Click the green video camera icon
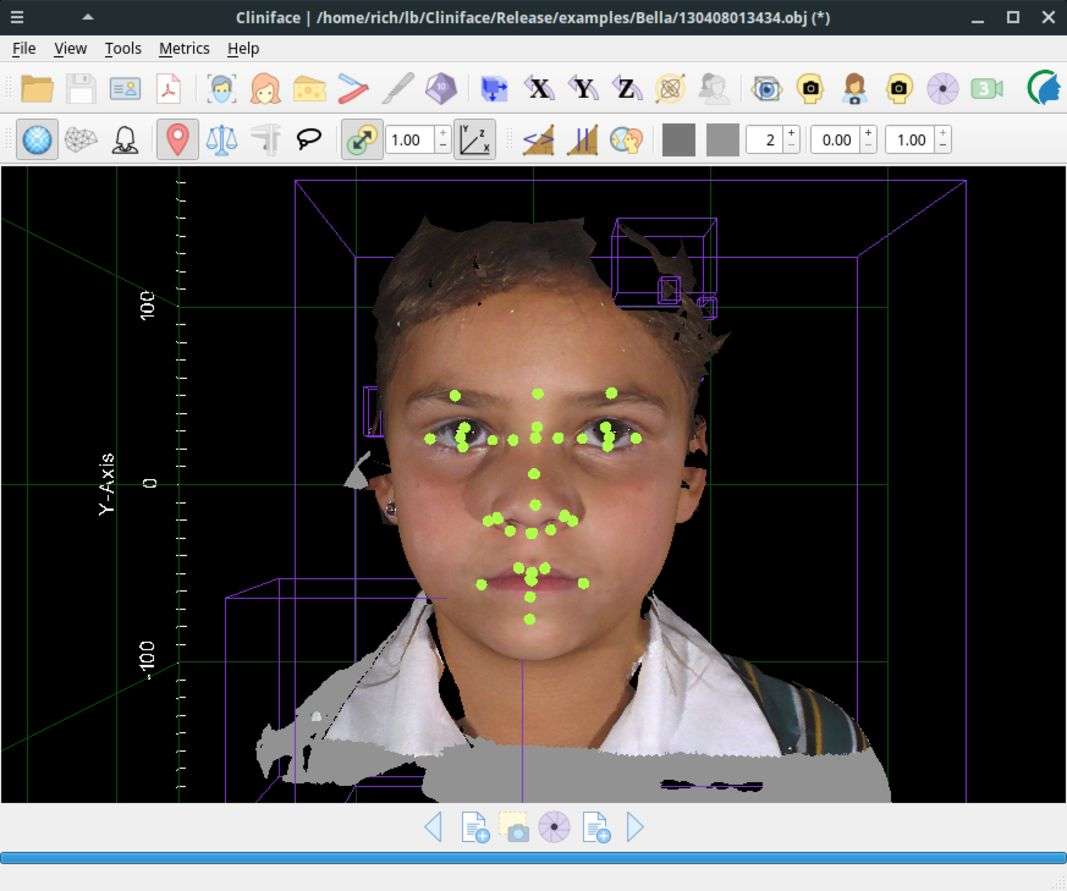Image resolution: width=1067 pixels, height=891 pixels. (x=986, y=89)
